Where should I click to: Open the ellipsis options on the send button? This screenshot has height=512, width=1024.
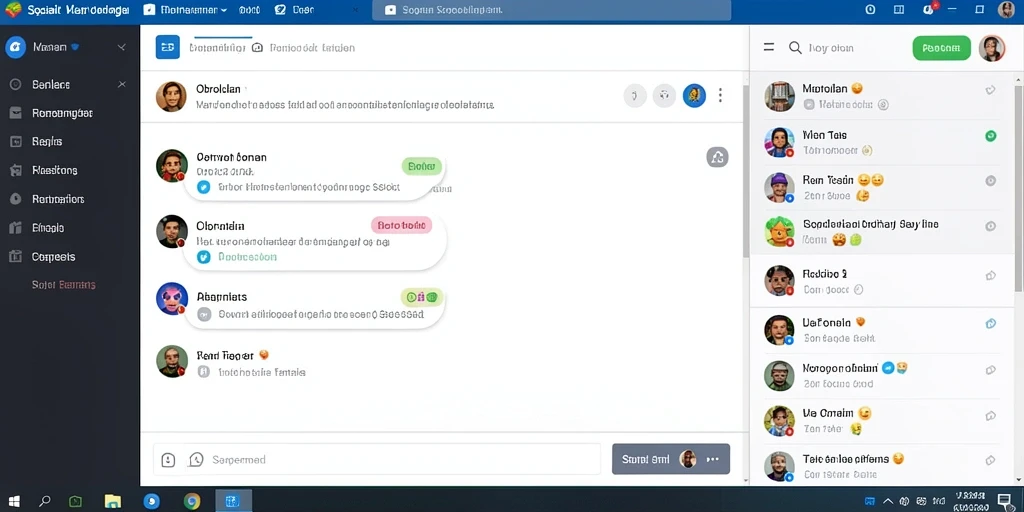pyautogui.click(x=712, y=459)
